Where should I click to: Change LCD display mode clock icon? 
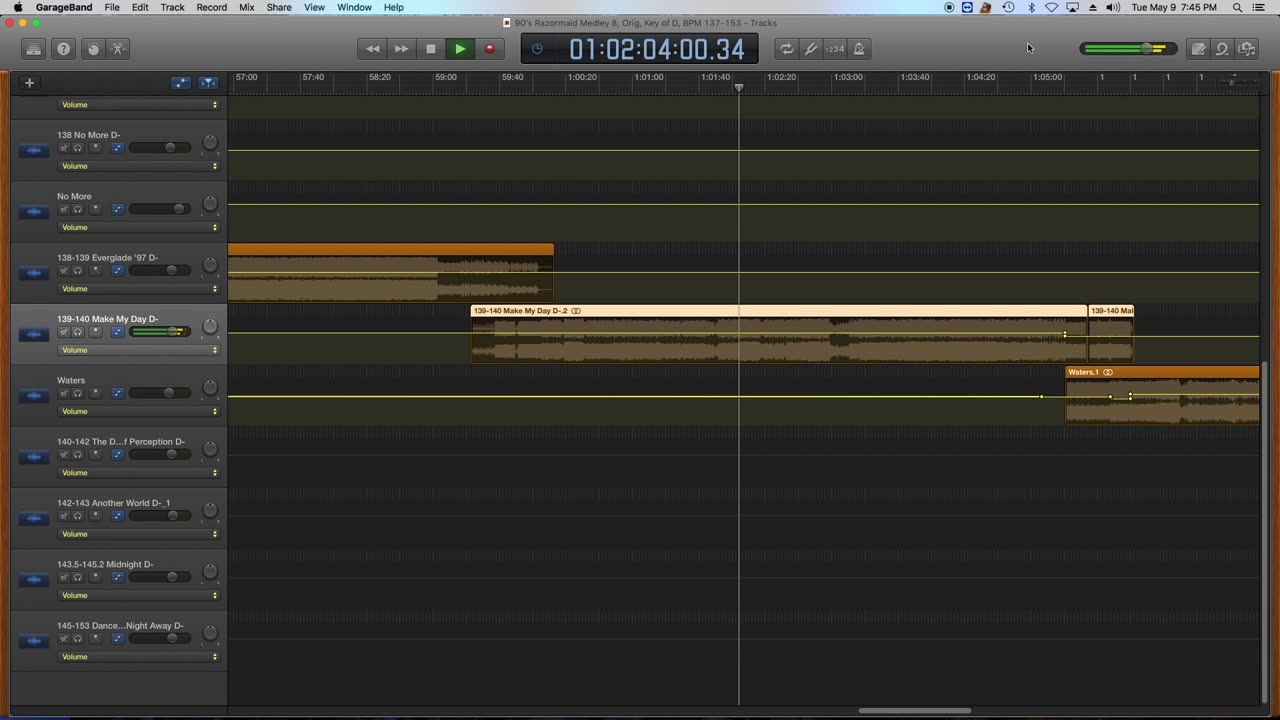coord(537,49)
